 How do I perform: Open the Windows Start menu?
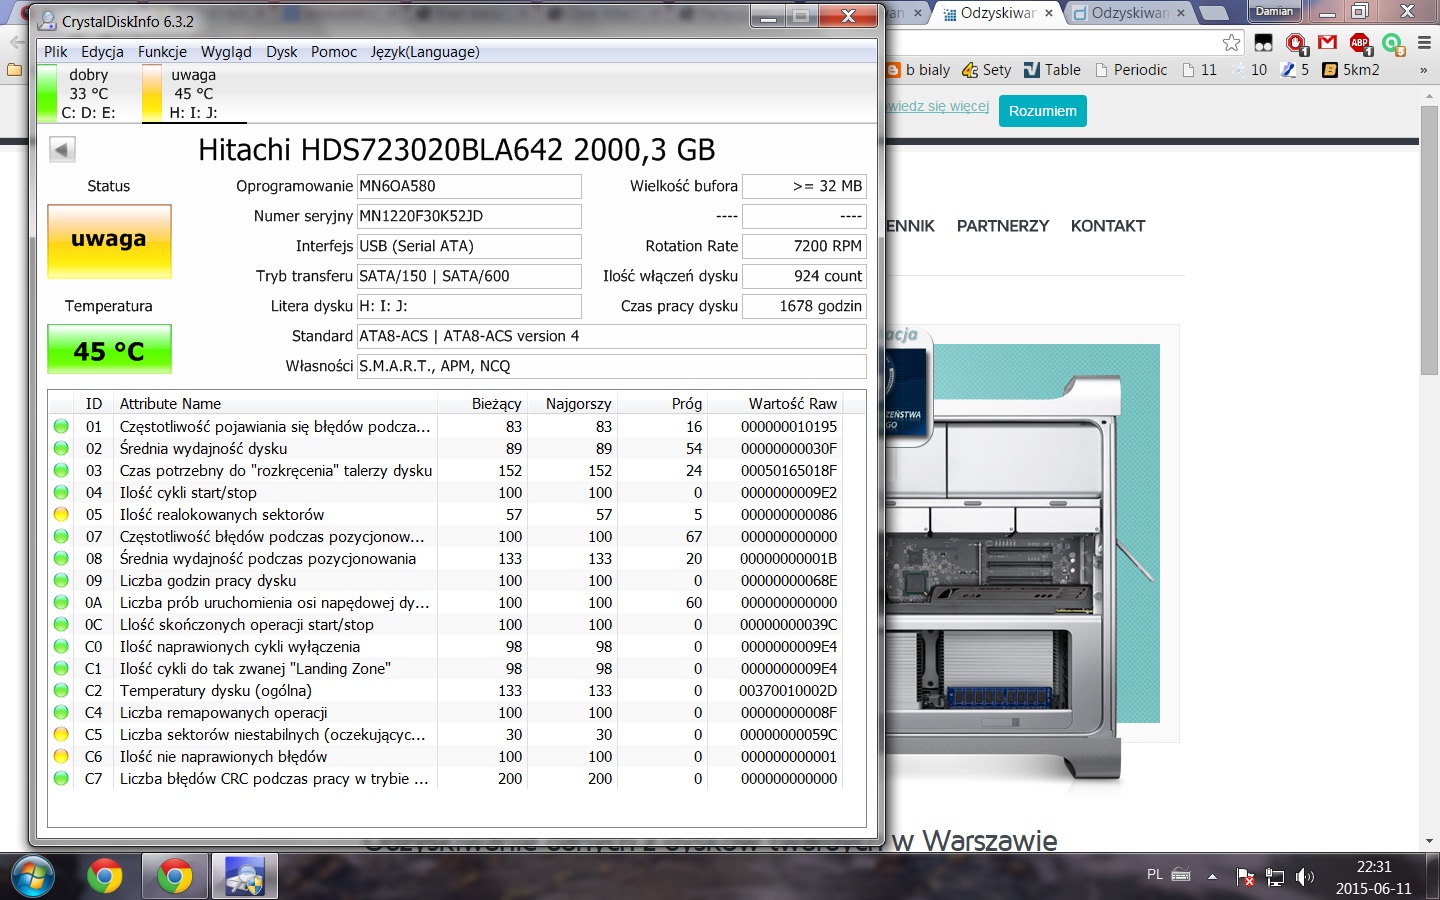tap(32, 877)
